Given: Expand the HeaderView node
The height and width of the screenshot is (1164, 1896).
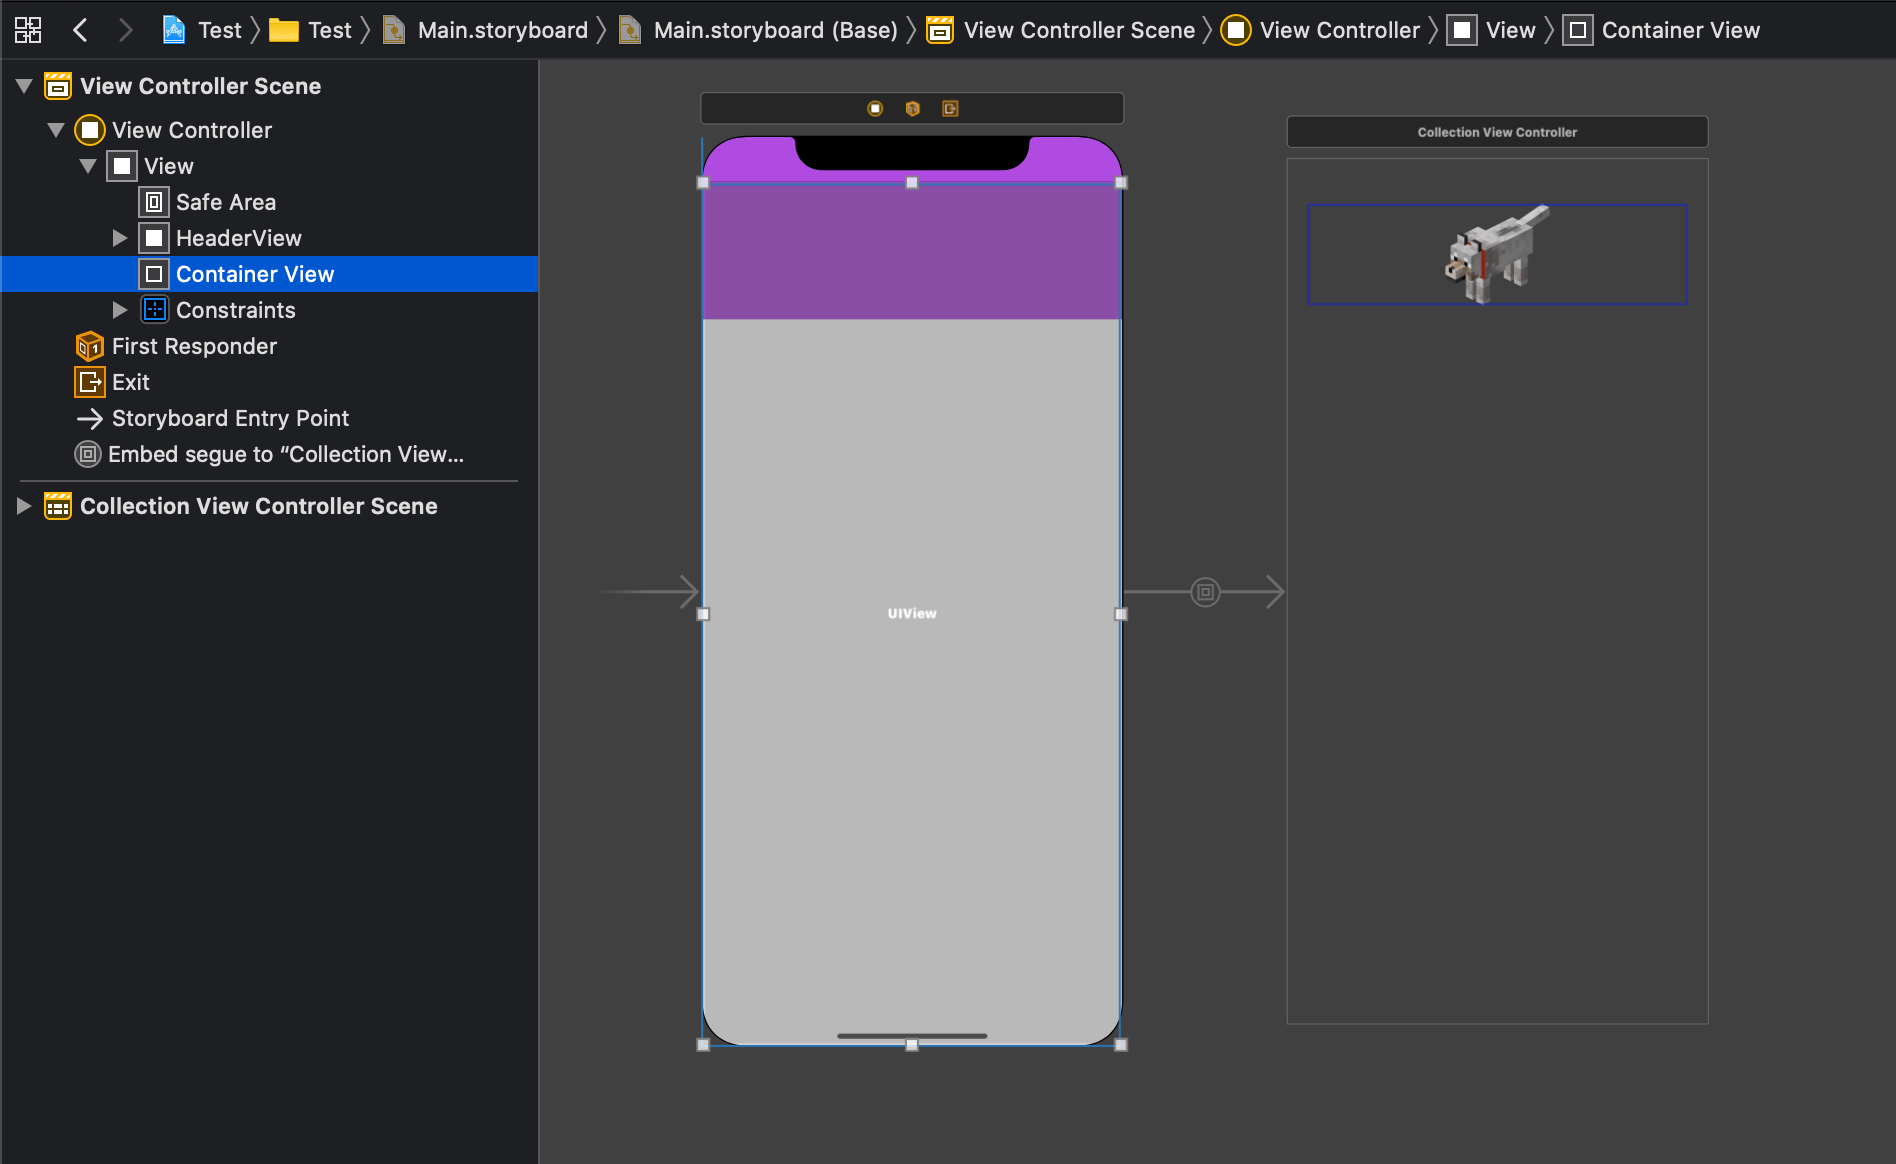Looking at the screenshot, I should coord(120,238).
